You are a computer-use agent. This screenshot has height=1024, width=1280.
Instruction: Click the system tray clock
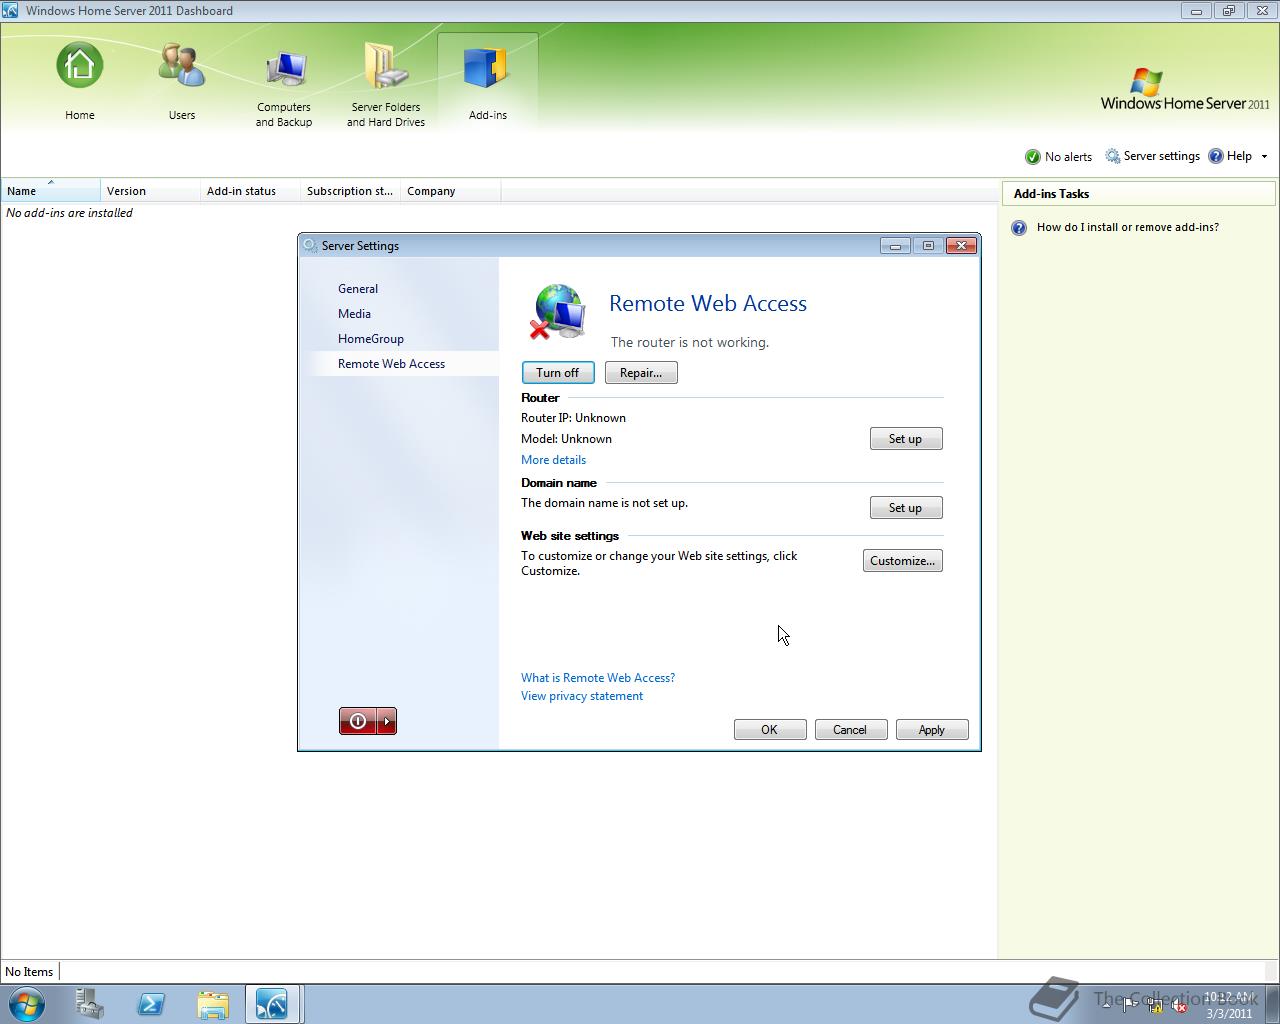[x=1229, y=1005]
